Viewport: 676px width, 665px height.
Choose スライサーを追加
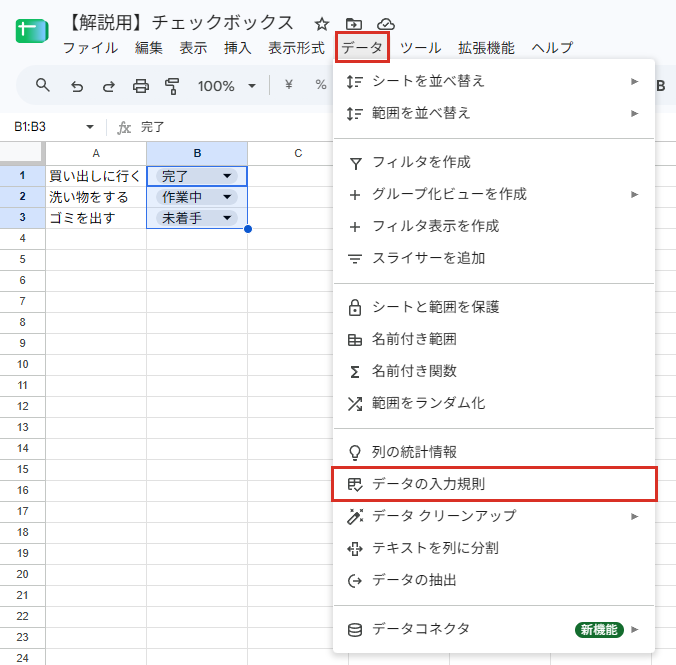click(494, 258)
